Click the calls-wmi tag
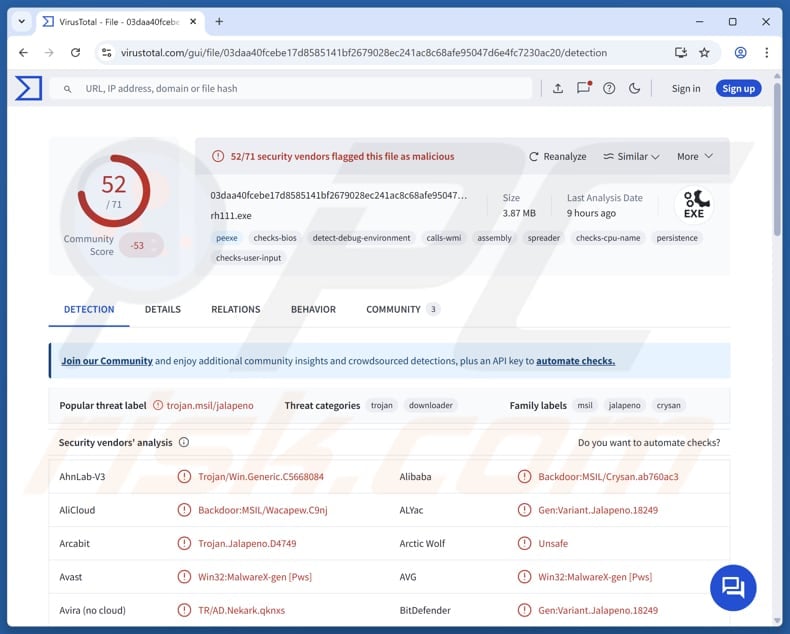The width and height of the screenshot is (790, 634). (443, 238)
